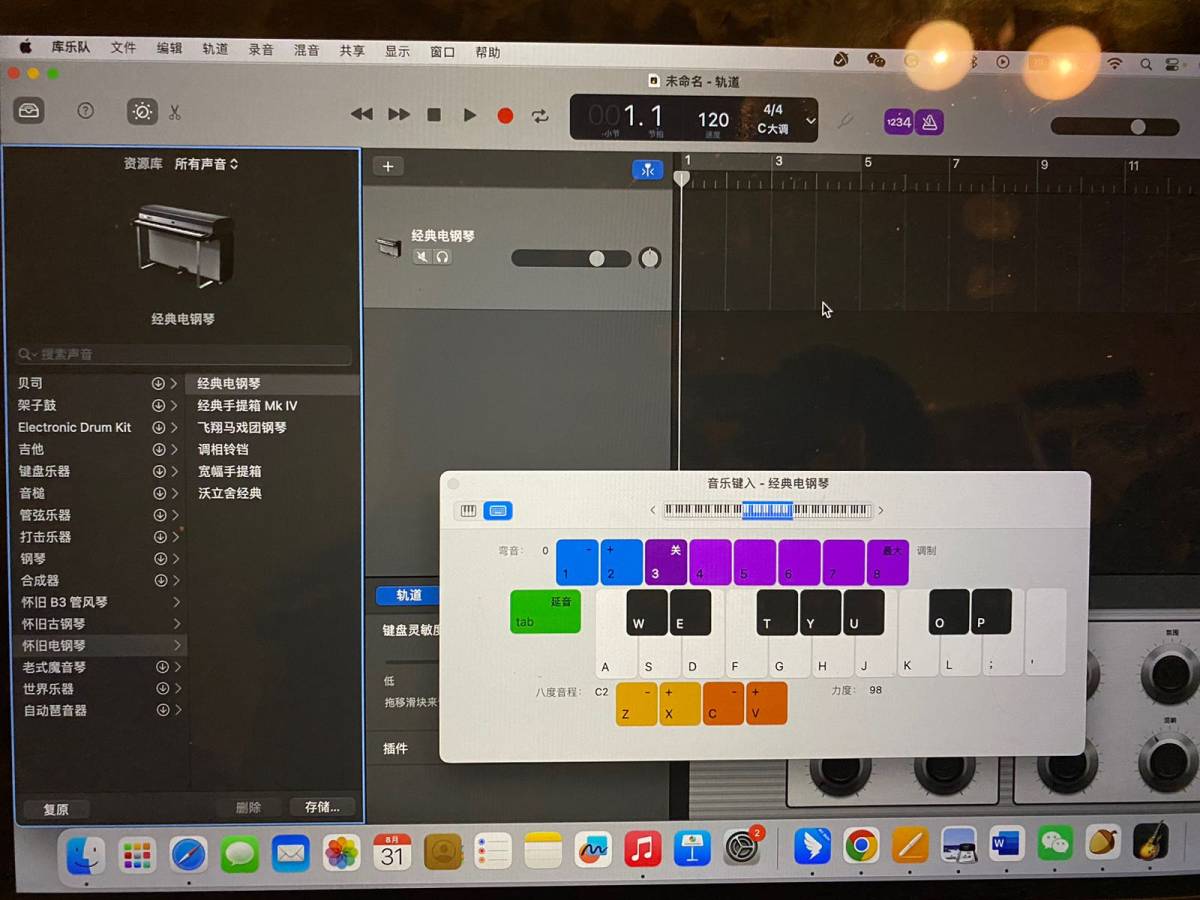
Task: Toggle the metronome button
Action: coord(930,122)
